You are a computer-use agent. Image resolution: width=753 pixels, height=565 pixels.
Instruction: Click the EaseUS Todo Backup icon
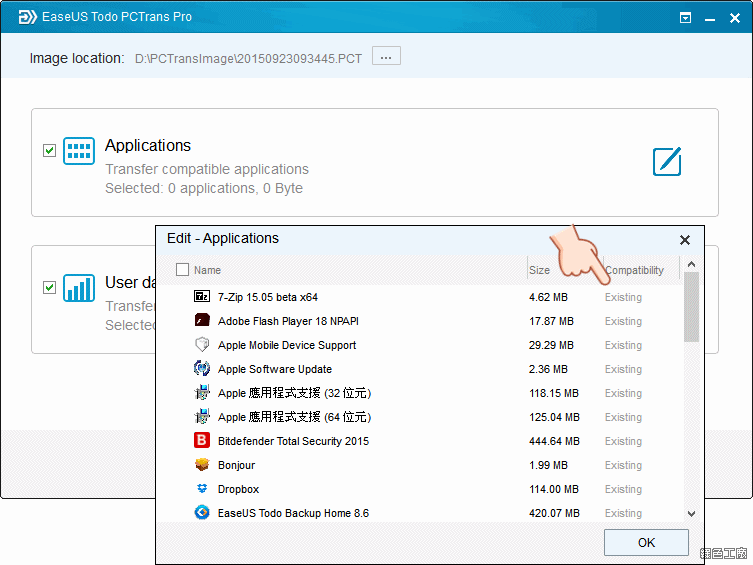click(x=202, y=512)
